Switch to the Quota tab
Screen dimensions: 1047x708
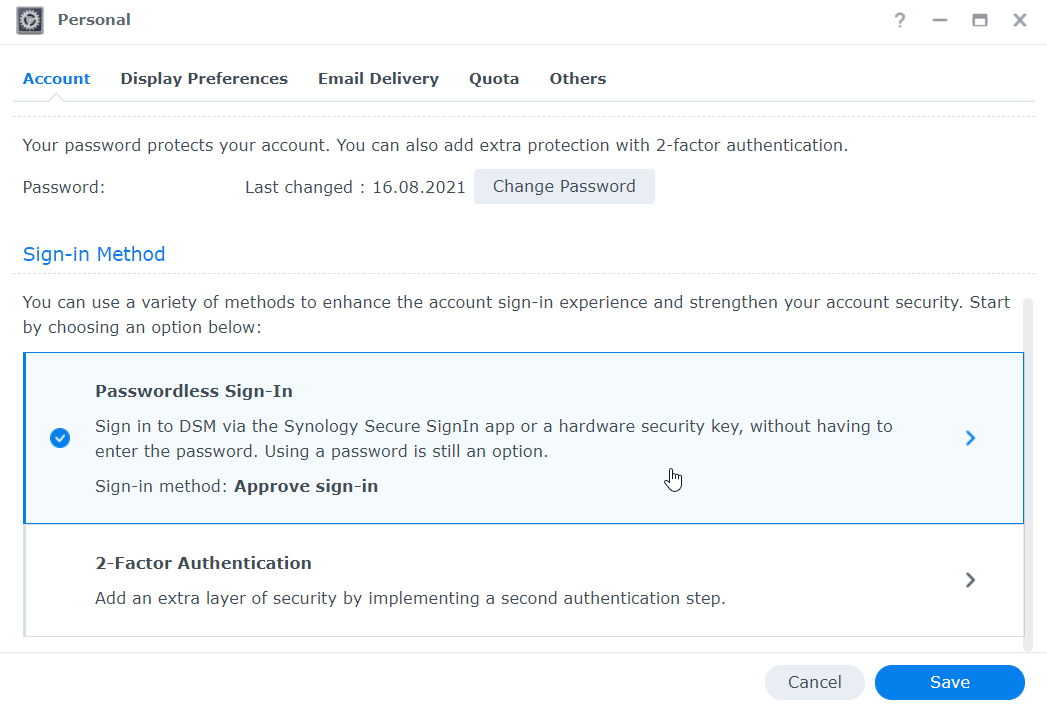pyautogui.click(x=494, y=78)
